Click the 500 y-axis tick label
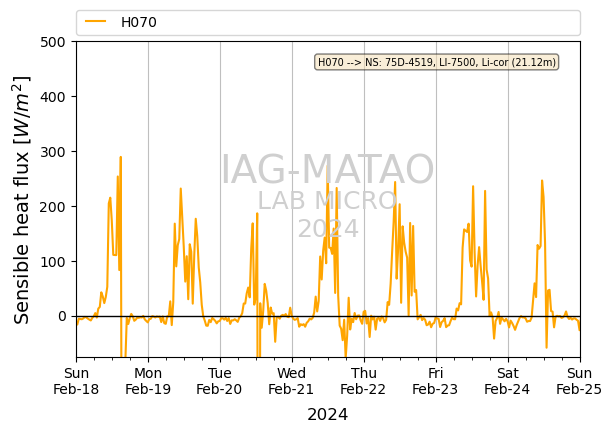613x433 pixels. click(x=53, y=42)
